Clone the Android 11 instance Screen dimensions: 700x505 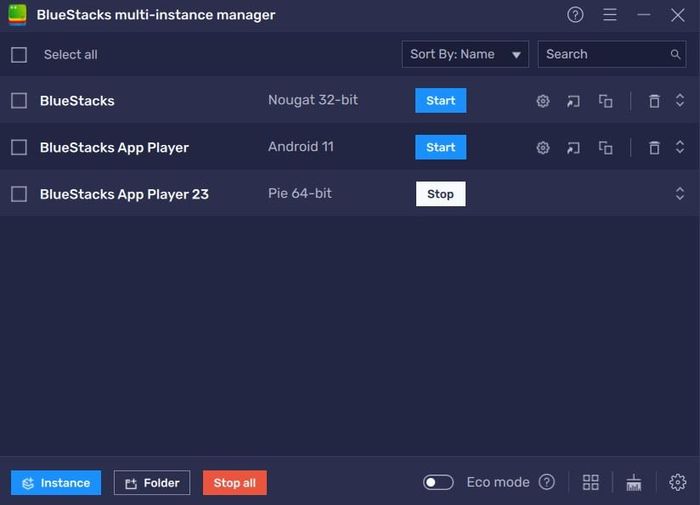coord(605,147)
